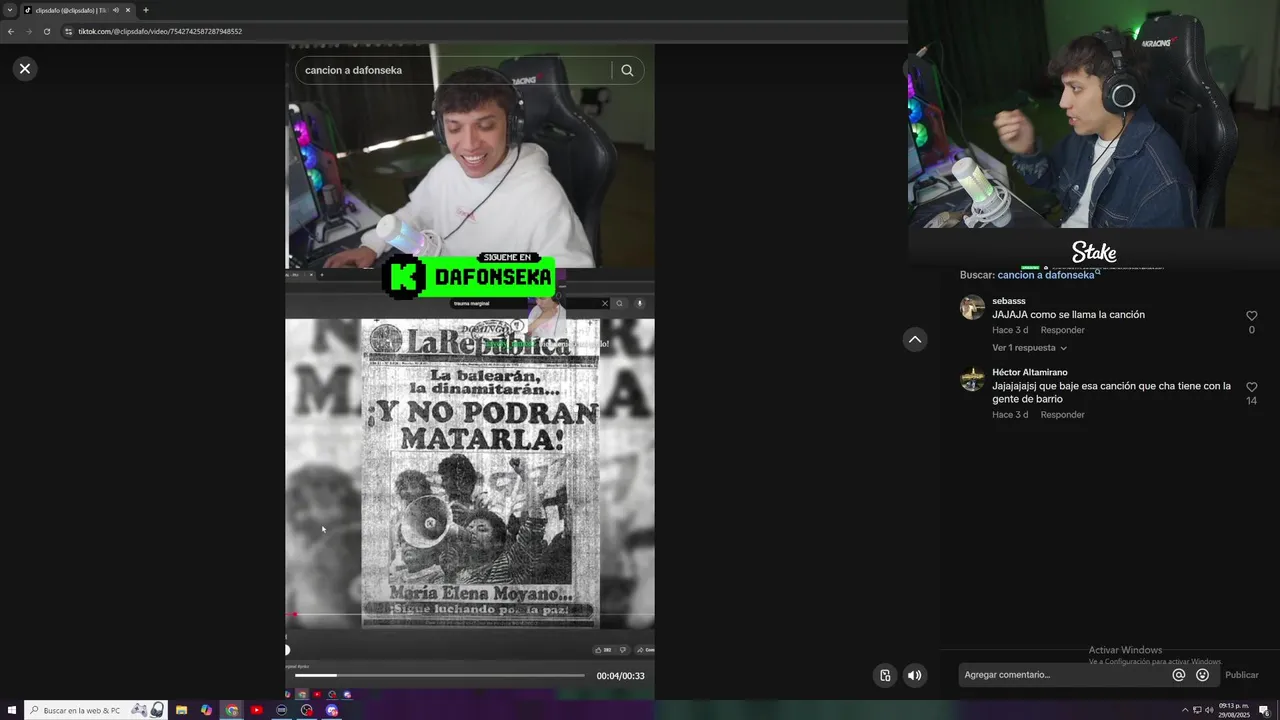Like the sebasss comment
The width and height of the screenshot is (1280, 720).
(1251, 316)
